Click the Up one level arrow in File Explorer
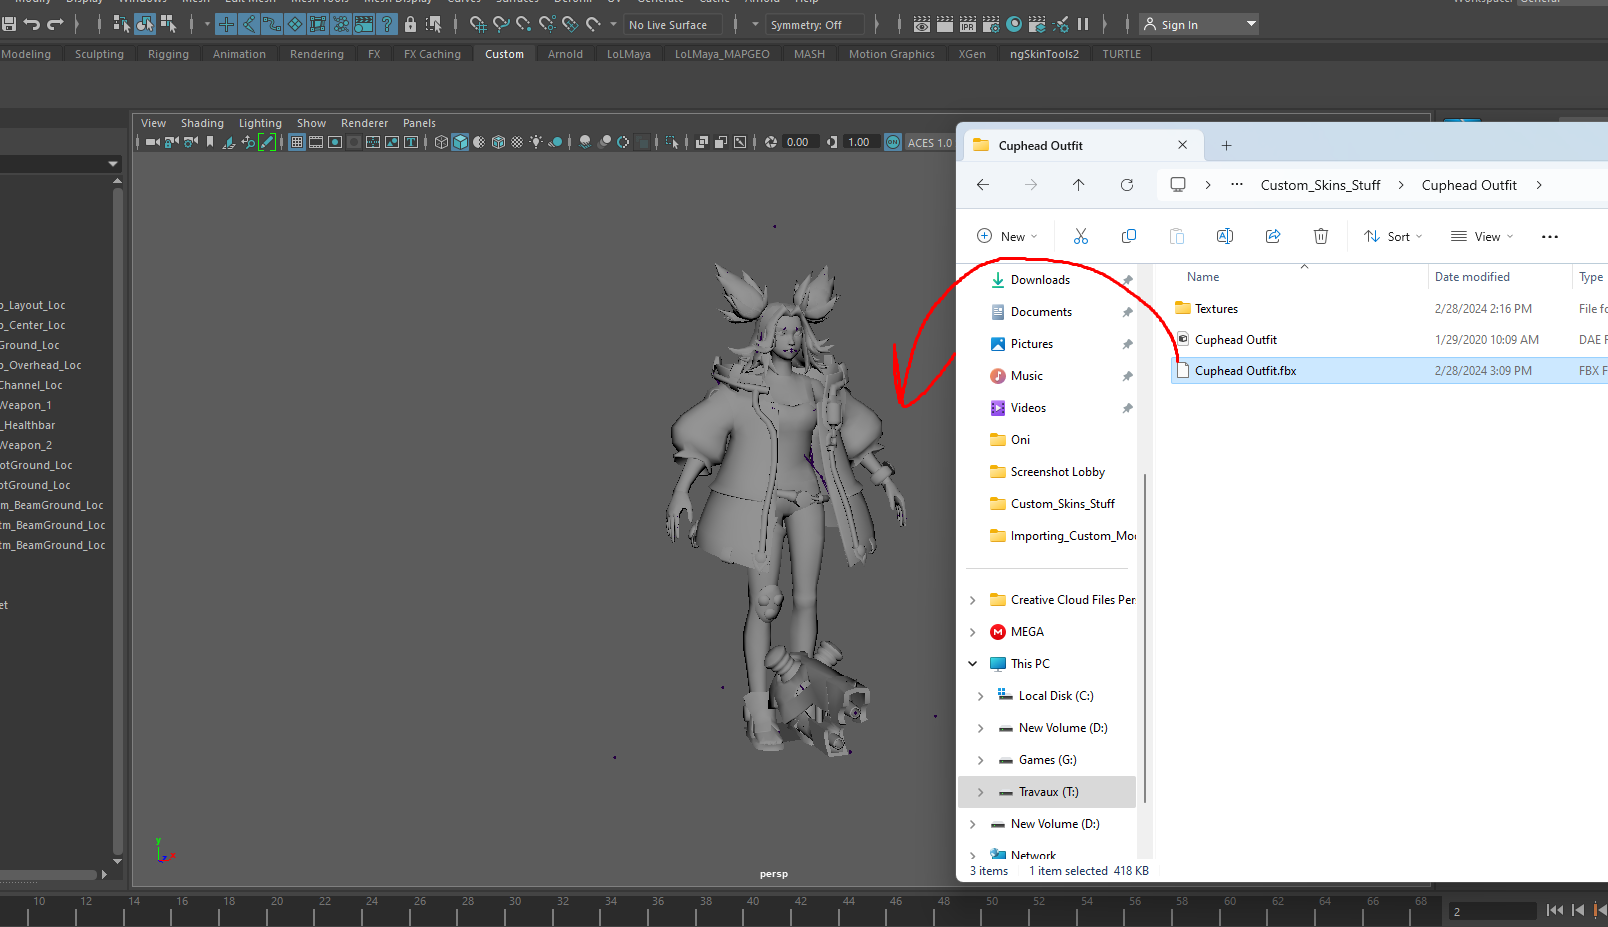This screenshot has height=927, width=1608. pyautogui.click(x=1078, y=185)
